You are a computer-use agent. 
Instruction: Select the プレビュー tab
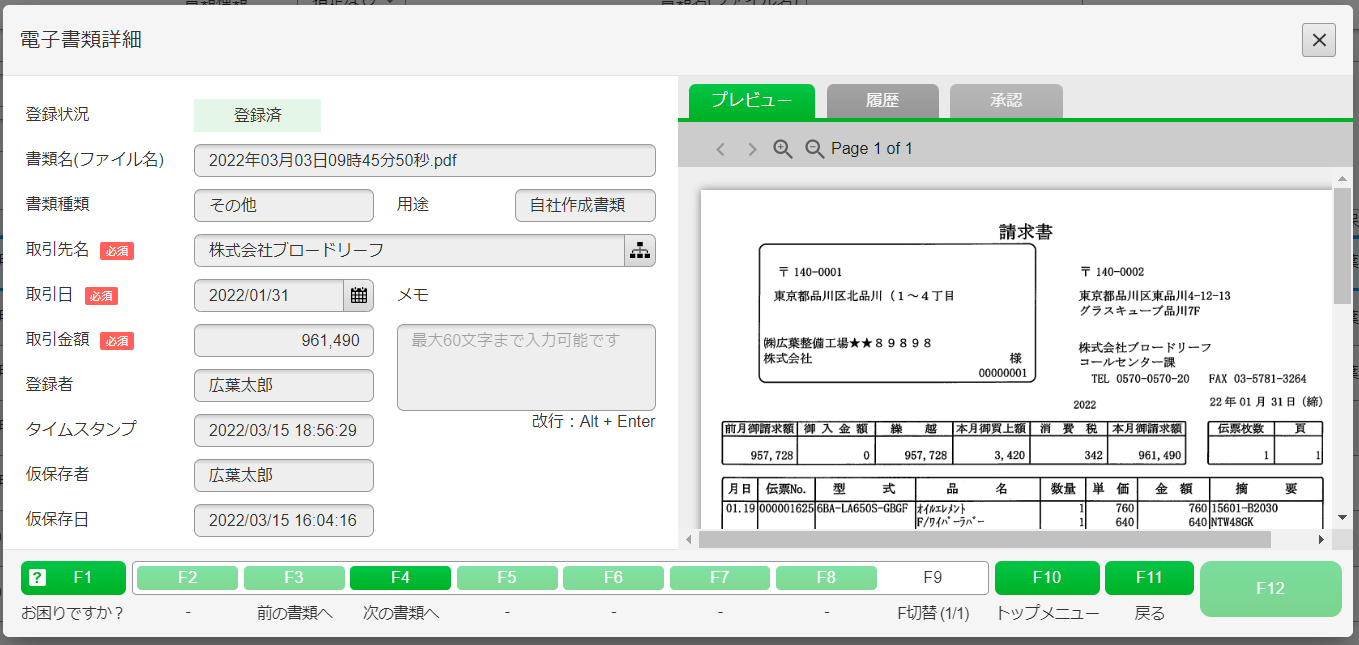click(751, 100)
